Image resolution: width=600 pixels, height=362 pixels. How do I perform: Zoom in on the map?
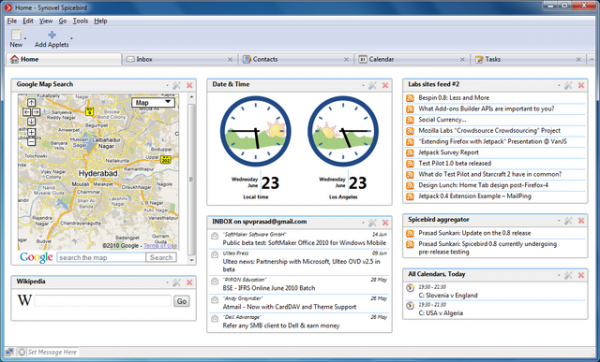(31, 132)
